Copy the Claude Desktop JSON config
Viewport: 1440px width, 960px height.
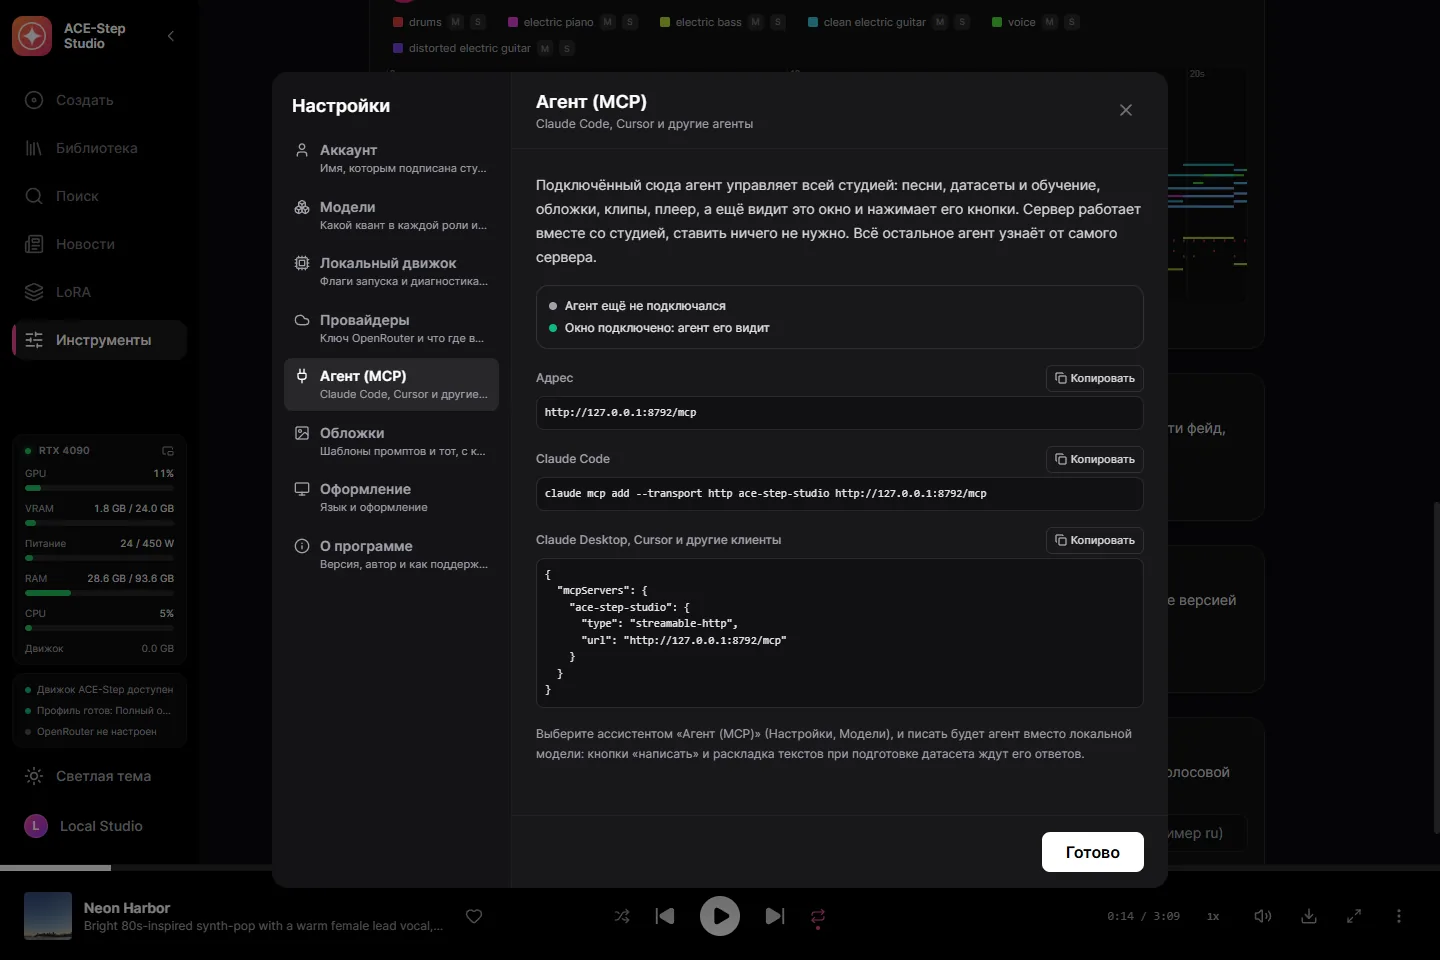(1095, 540)
